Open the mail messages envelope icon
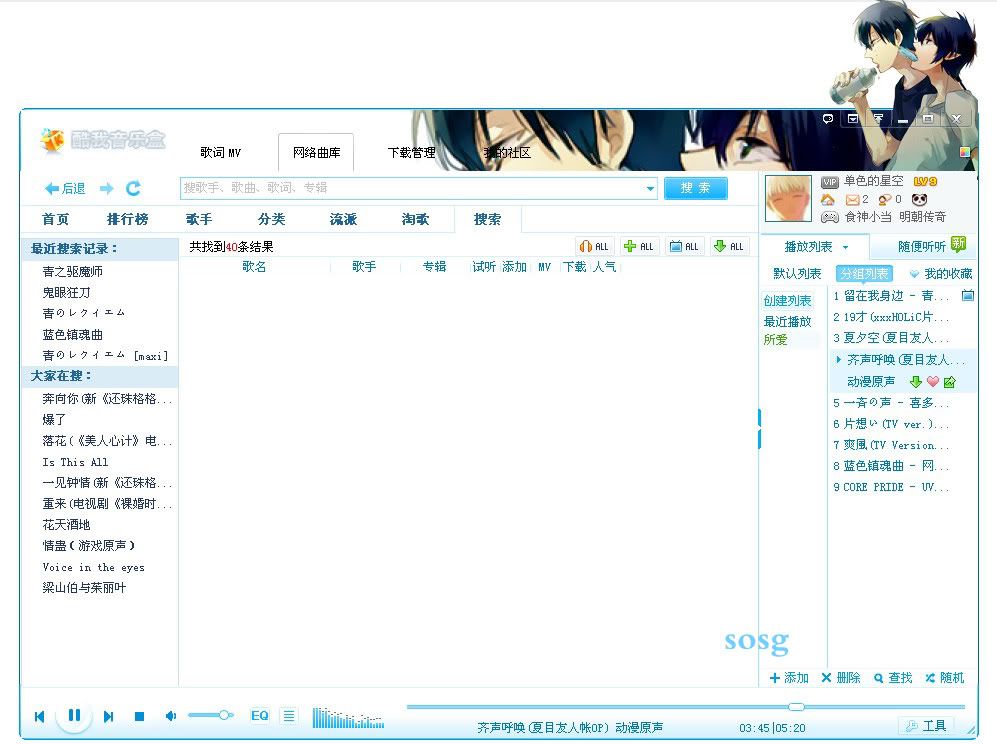Image resolution: width=997 pixels, height=744 pixels. coord(853,200)
